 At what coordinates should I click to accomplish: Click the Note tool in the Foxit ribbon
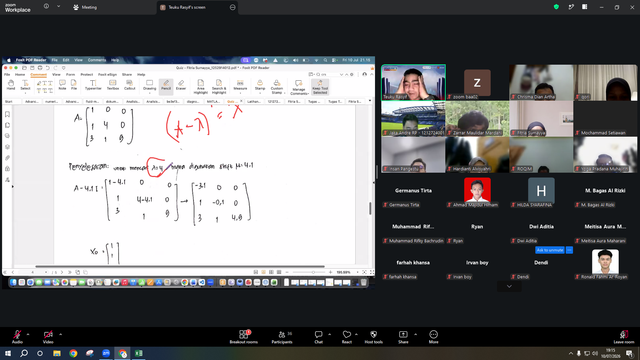tap(62, 85)
